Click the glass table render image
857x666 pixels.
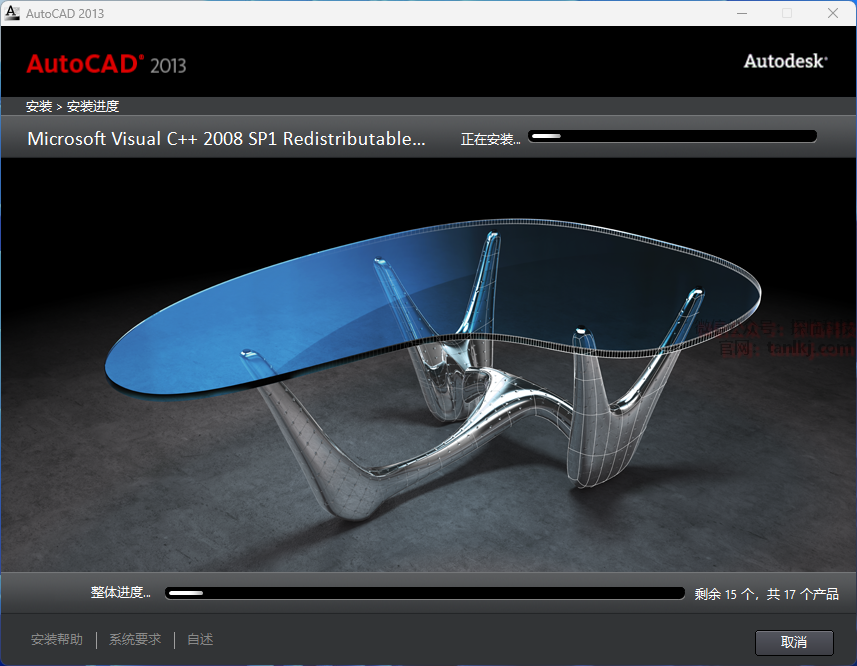[428, 365]
